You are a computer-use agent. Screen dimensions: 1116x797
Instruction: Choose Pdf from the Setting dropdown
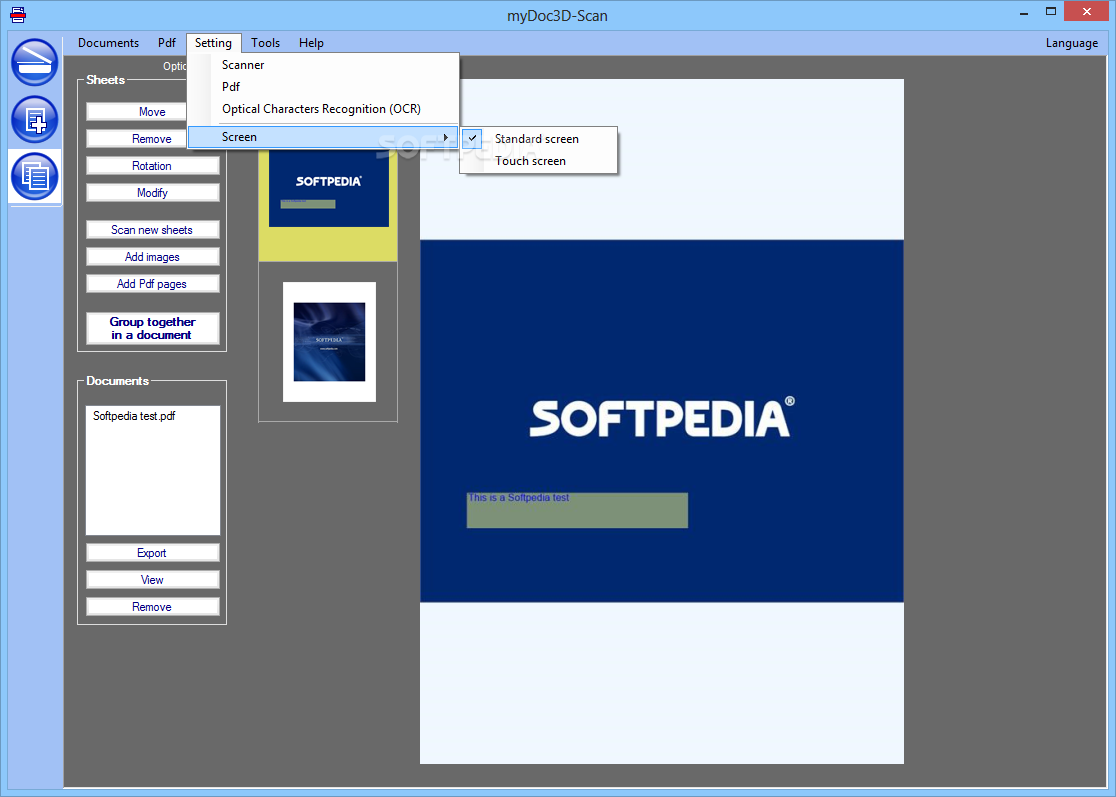[323, 87]
